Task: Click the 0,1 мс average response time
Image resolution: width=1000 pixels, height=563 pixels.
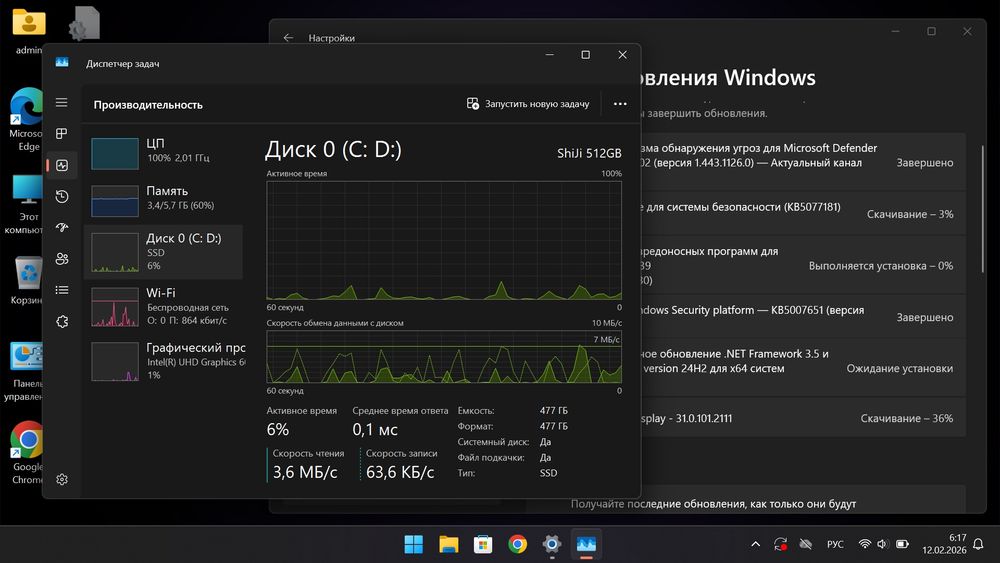Action: (x=375, y=430)
